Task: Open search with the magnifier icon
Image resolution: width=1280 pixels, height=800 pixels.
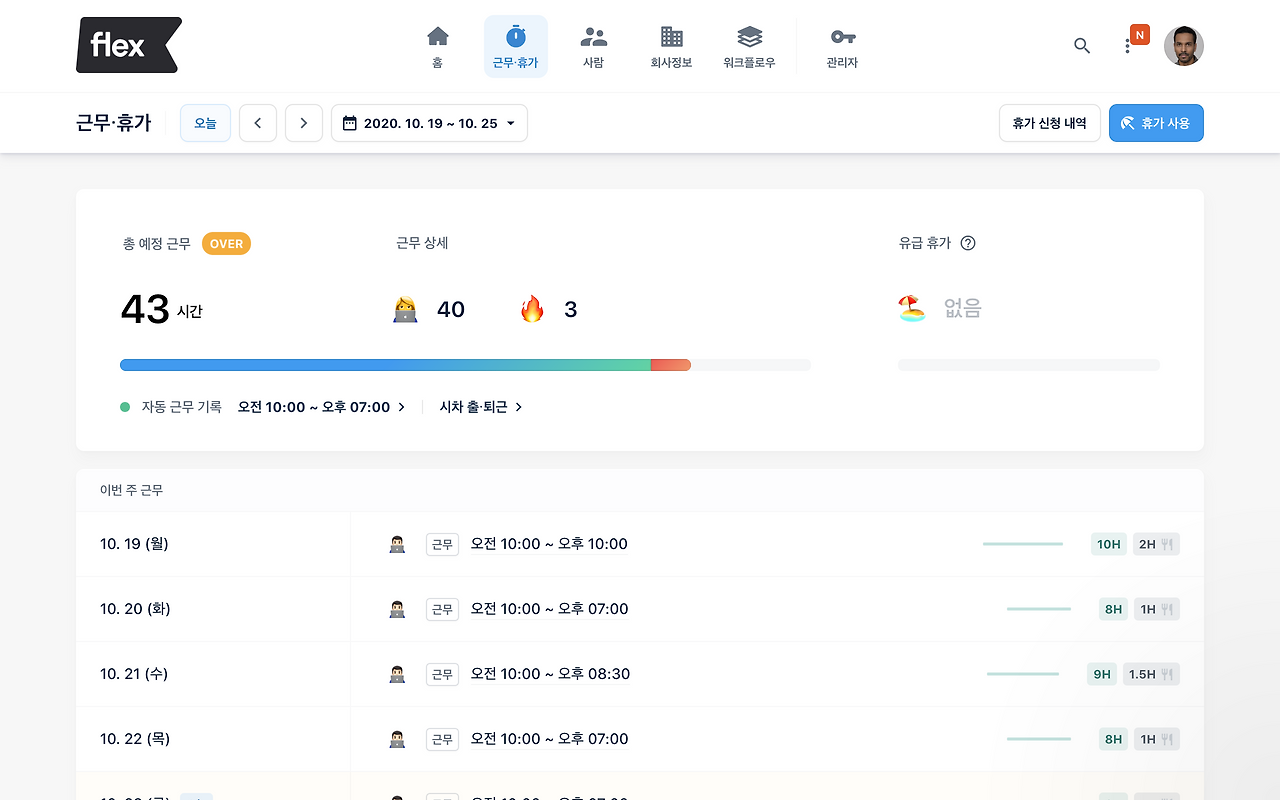Action: (1082, 46)
